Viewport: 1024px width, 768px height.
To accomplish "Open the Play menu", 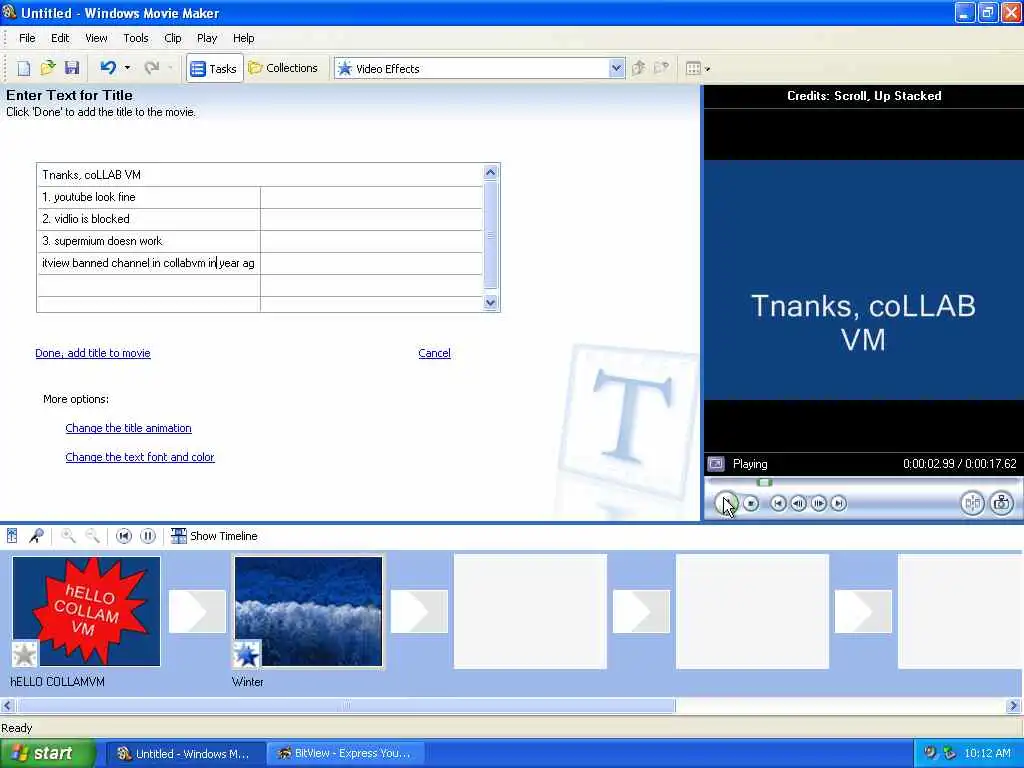I will (207, 38).
